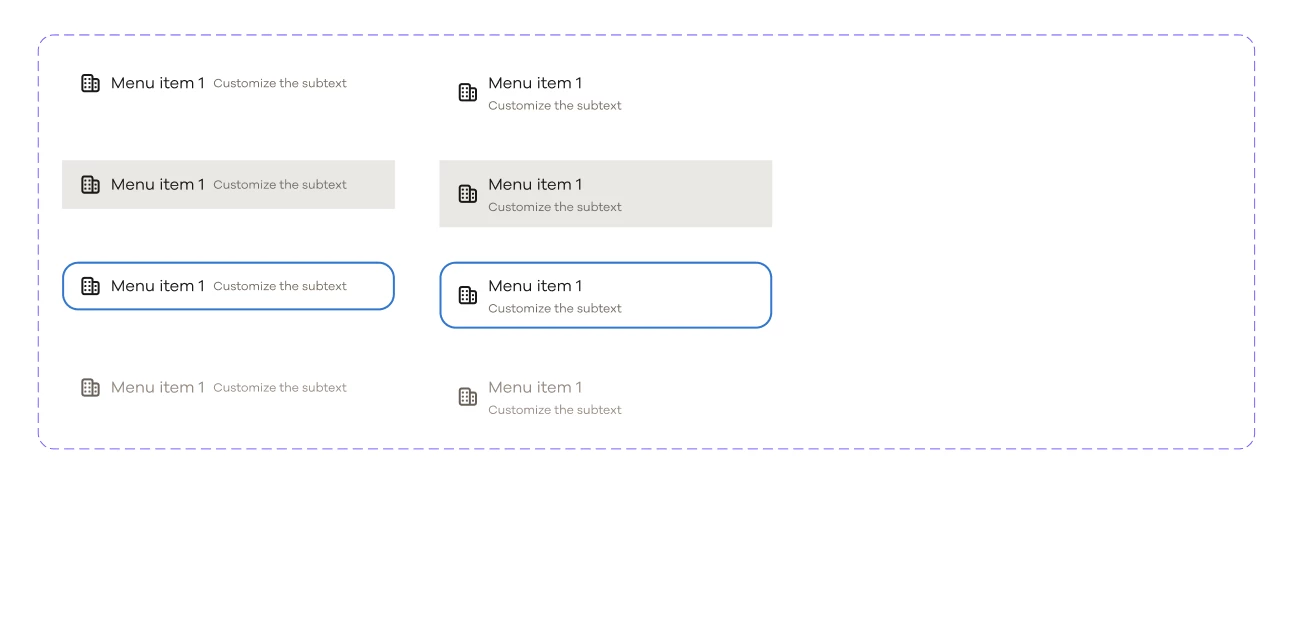Click dimmed building icon of disabled two-line item
The image size is (1305, 642).
coord(467,397)
